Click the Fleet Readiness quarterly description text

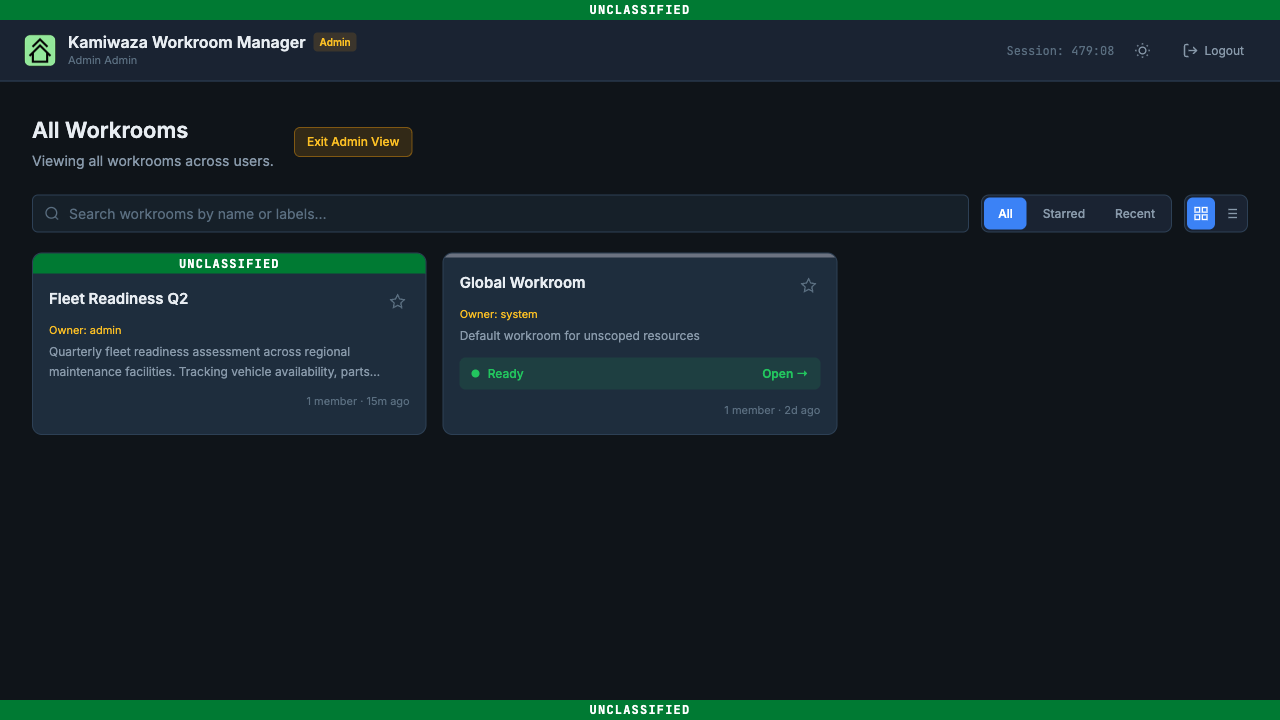pyautogui.click(x=214, y=362)
